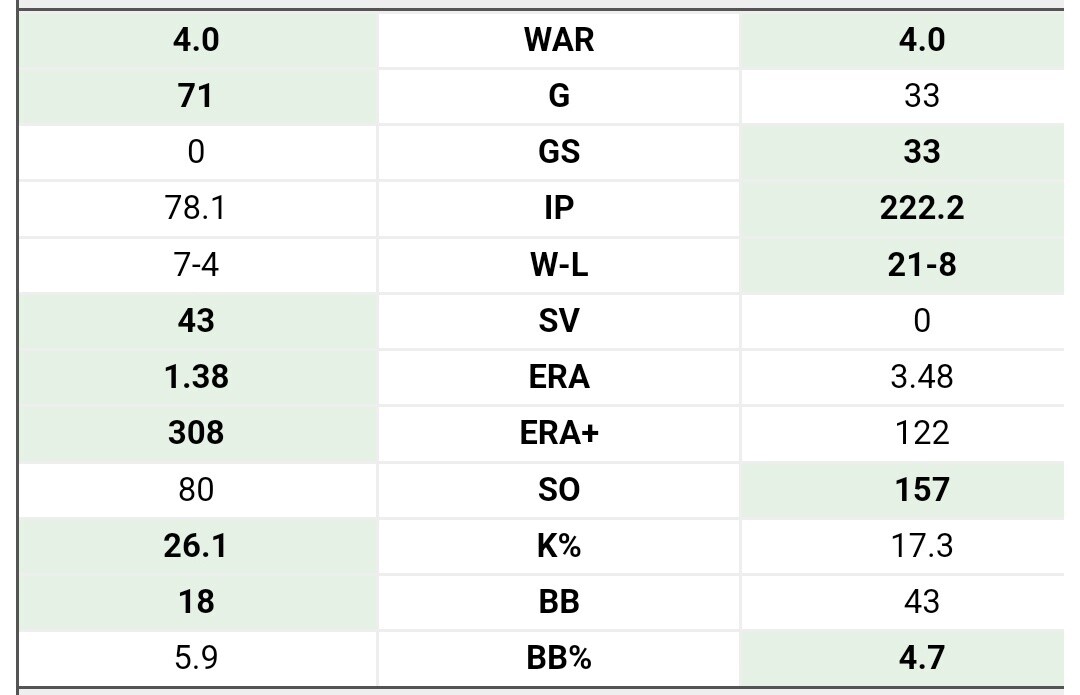Viewport: 1080px width, 695px height.
Task: Select the SV row label
Action: pos(559,320)
